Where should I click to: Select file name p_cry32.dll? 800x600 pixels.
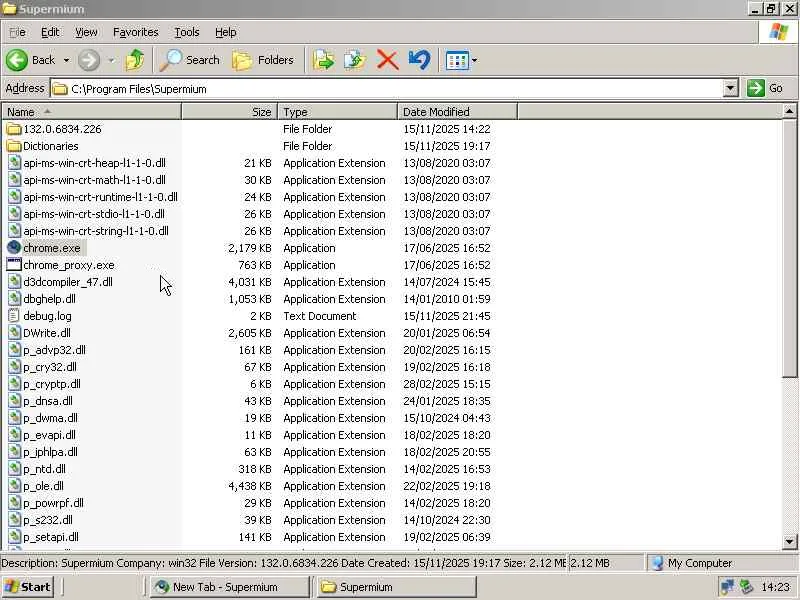[x=50, y=367]
